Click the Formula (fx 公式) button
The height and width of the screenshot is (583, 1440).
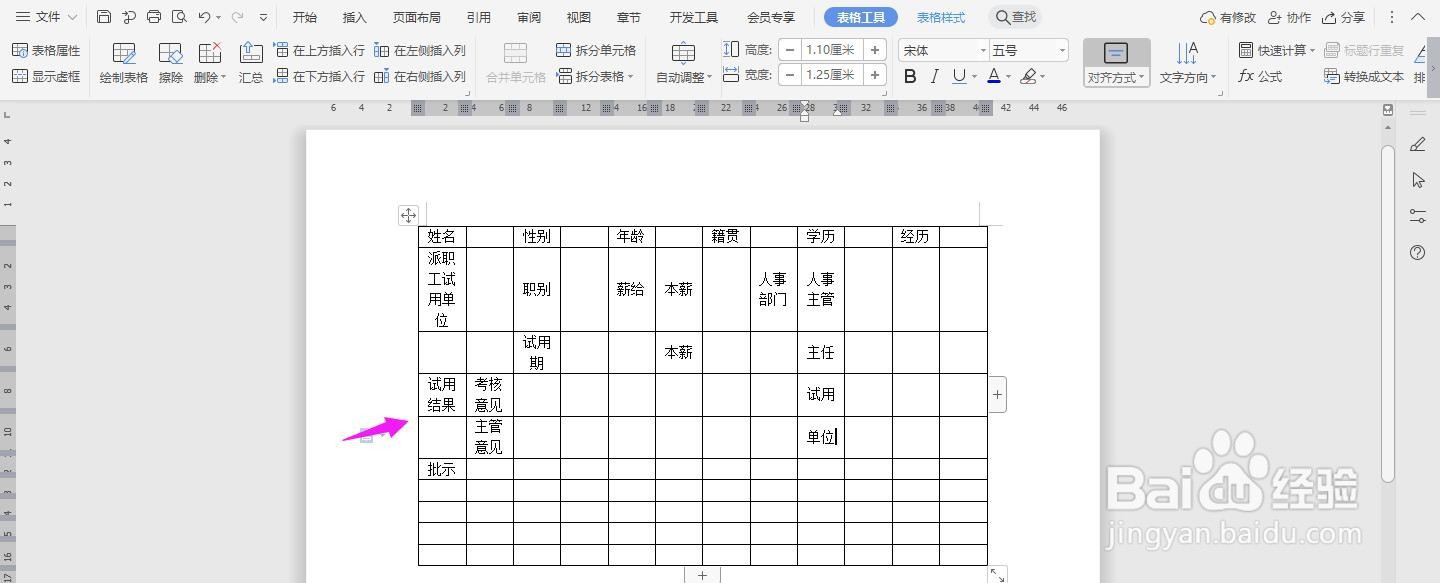click(1260, 76)
